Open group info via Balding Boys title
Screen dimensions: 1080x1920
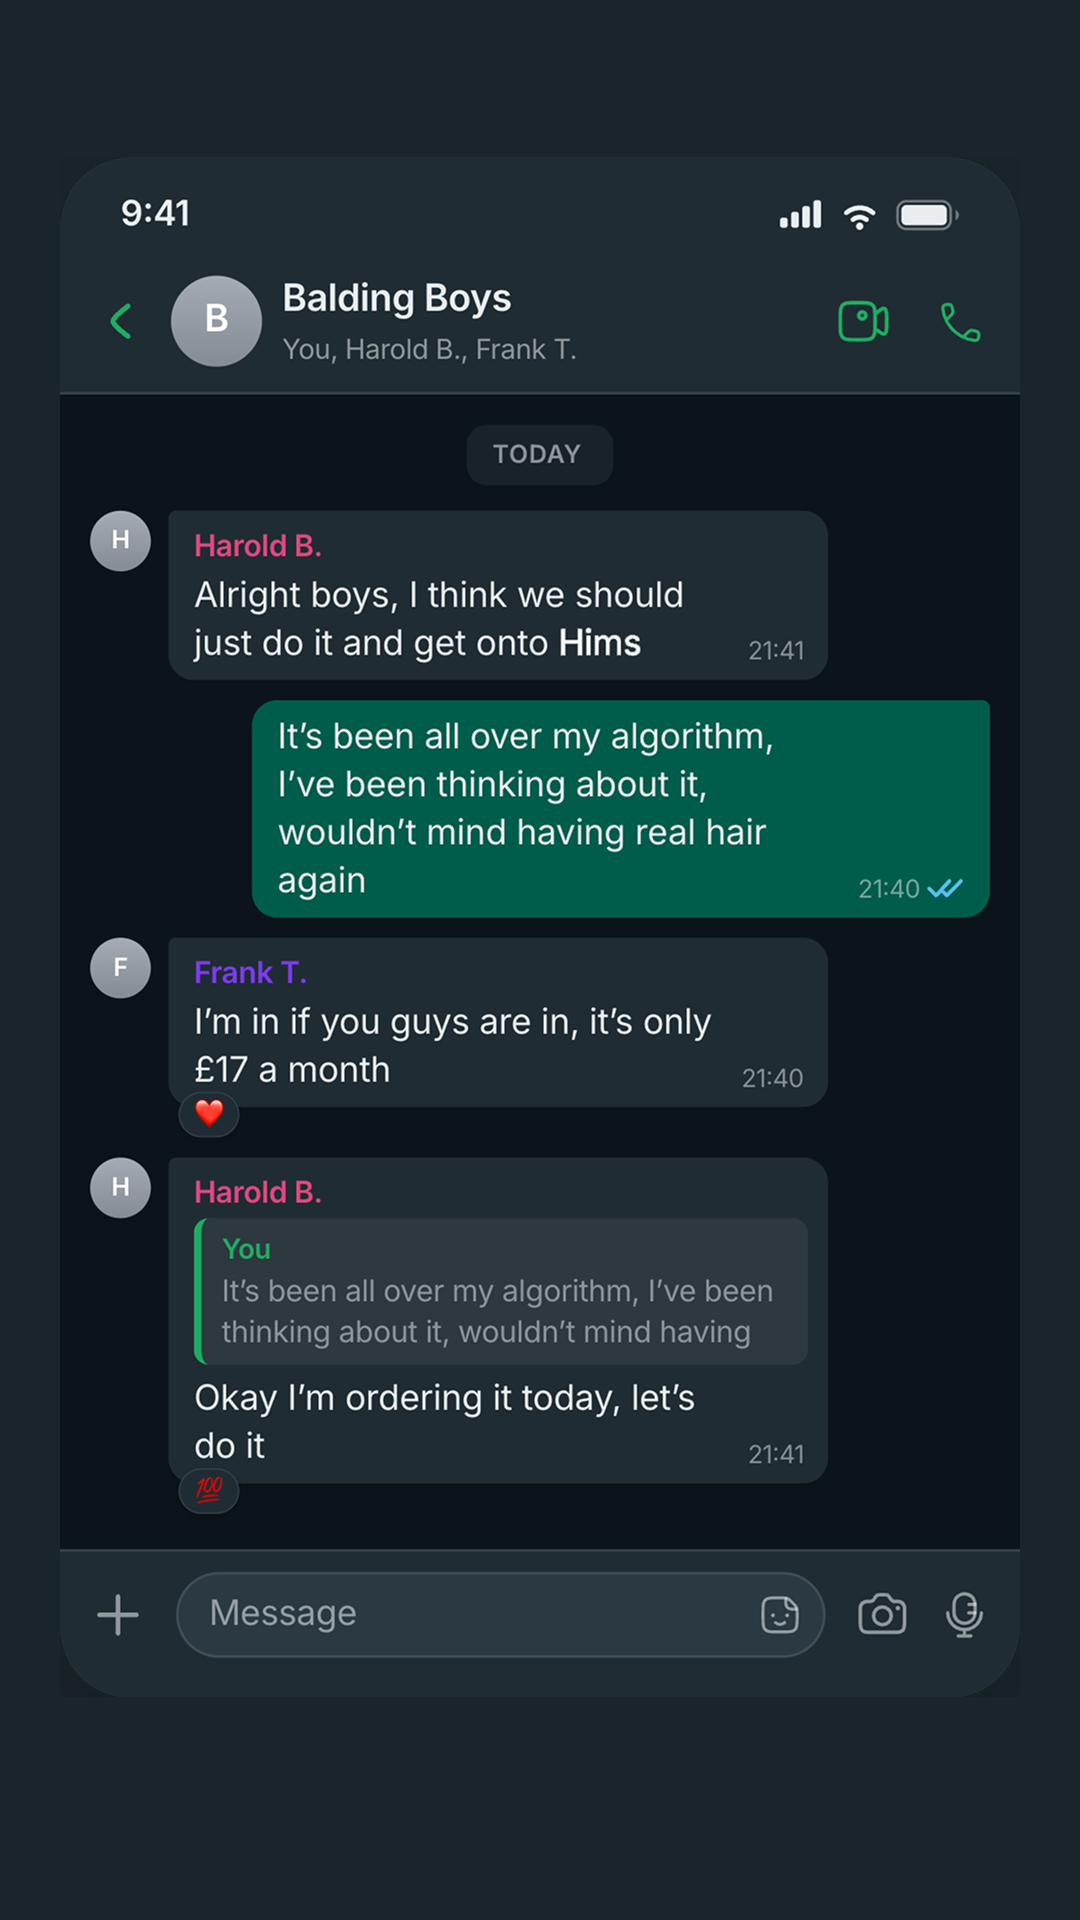397,298
